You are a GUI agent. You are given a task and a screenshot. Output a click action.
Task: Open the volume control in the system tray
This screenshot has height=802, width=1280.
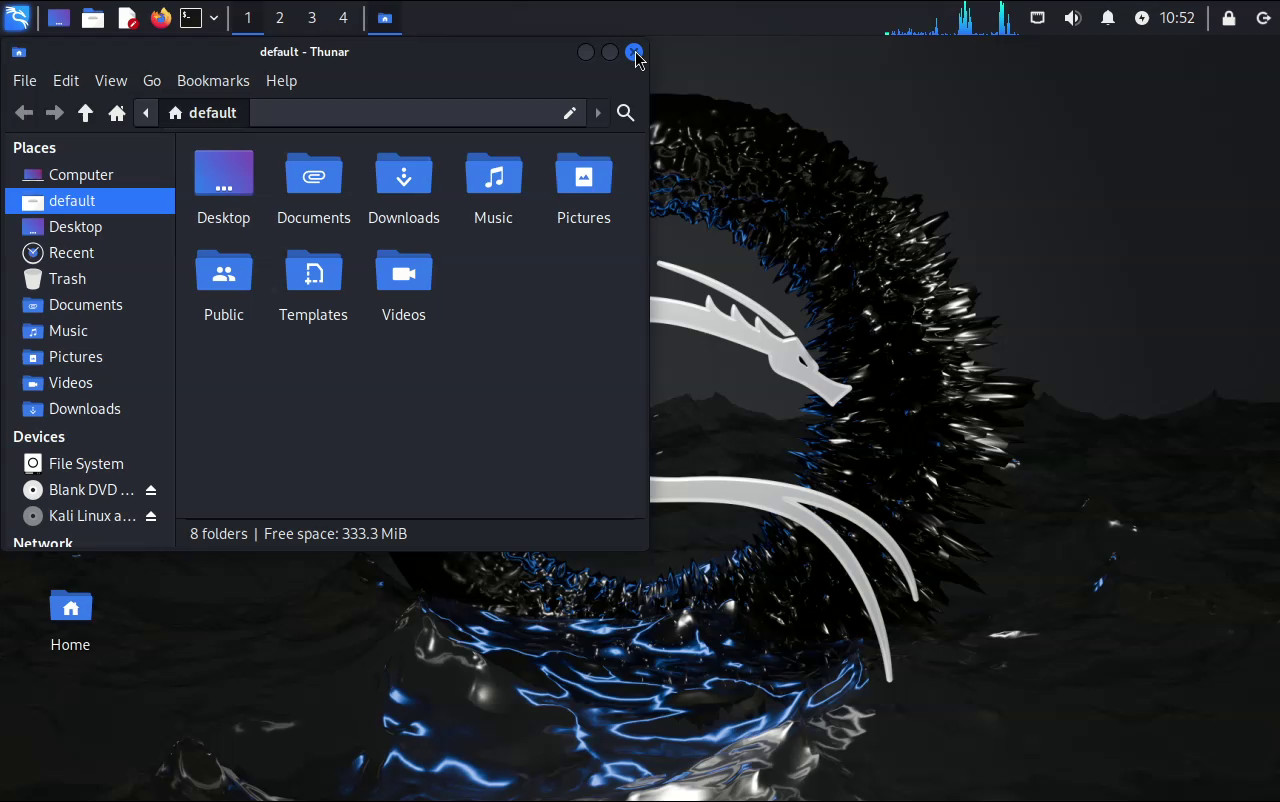[x=1073, y=18]
